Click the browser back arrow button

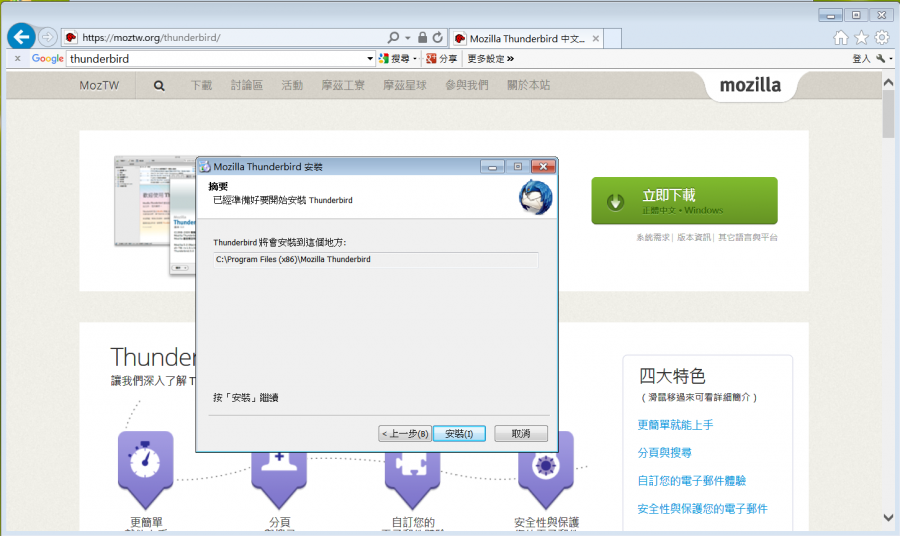tap(20, 37)
